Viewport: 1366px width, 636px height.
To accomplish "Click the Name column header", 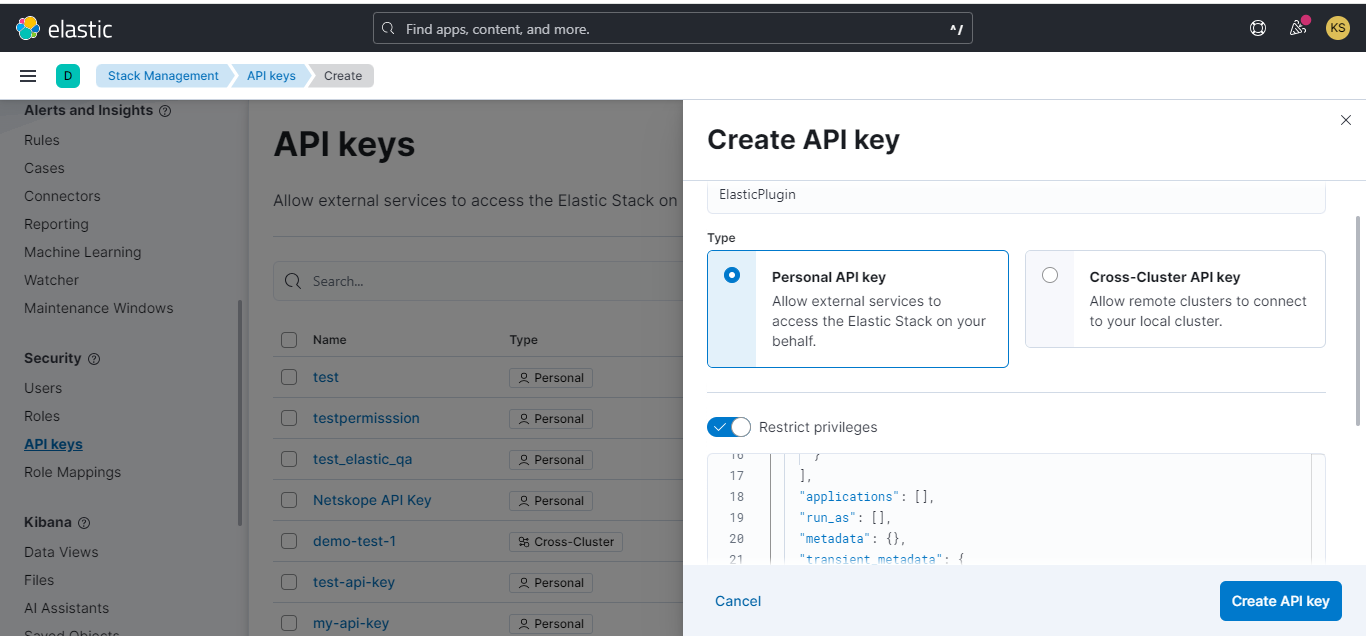I will click(329, 340).
